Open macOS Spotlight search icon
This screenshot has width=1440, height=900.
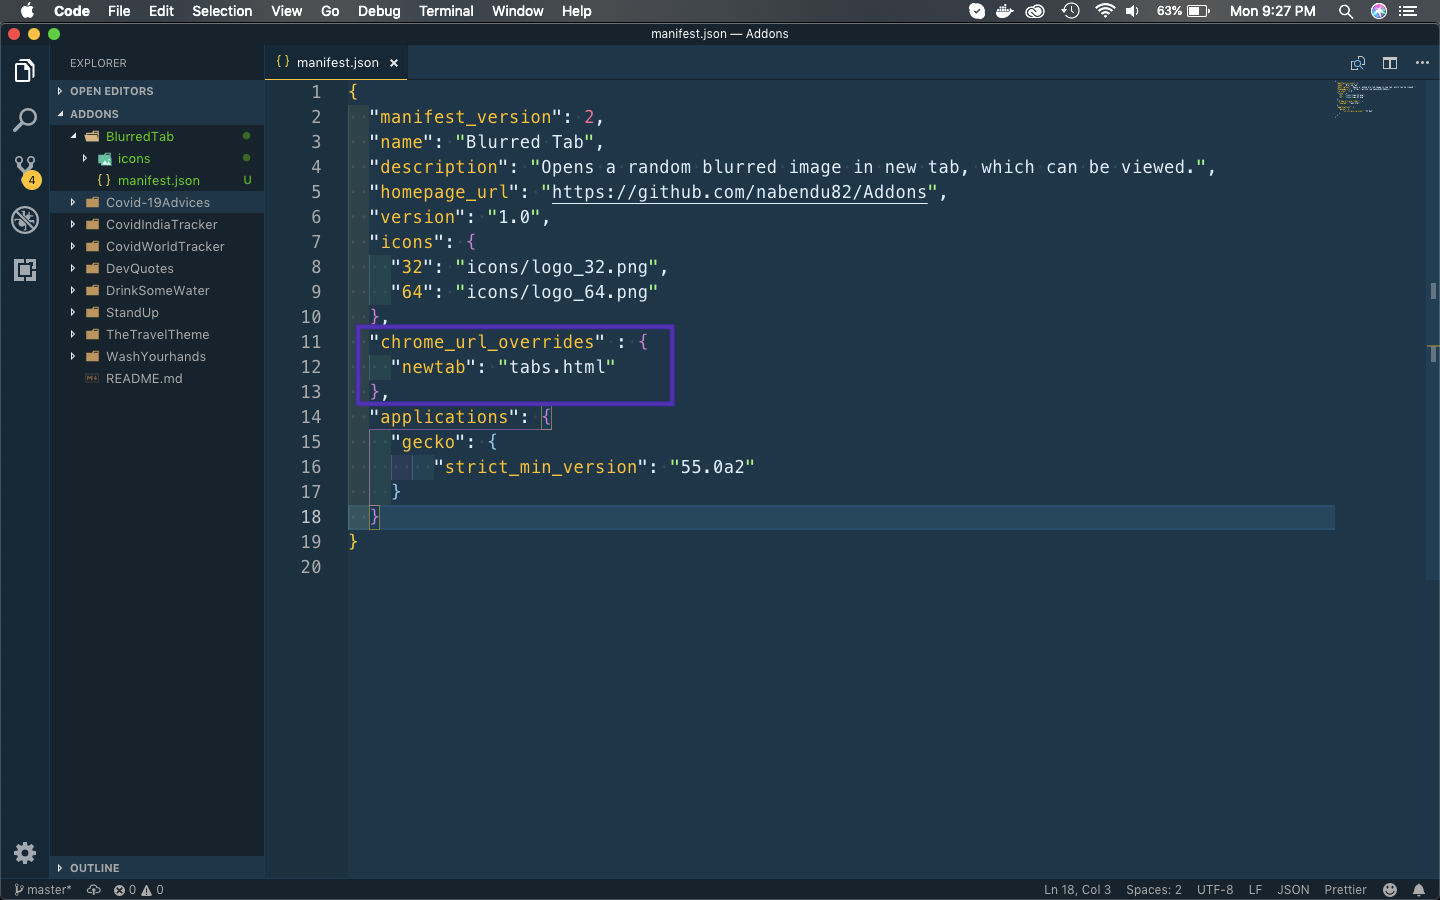point(1346,11)
